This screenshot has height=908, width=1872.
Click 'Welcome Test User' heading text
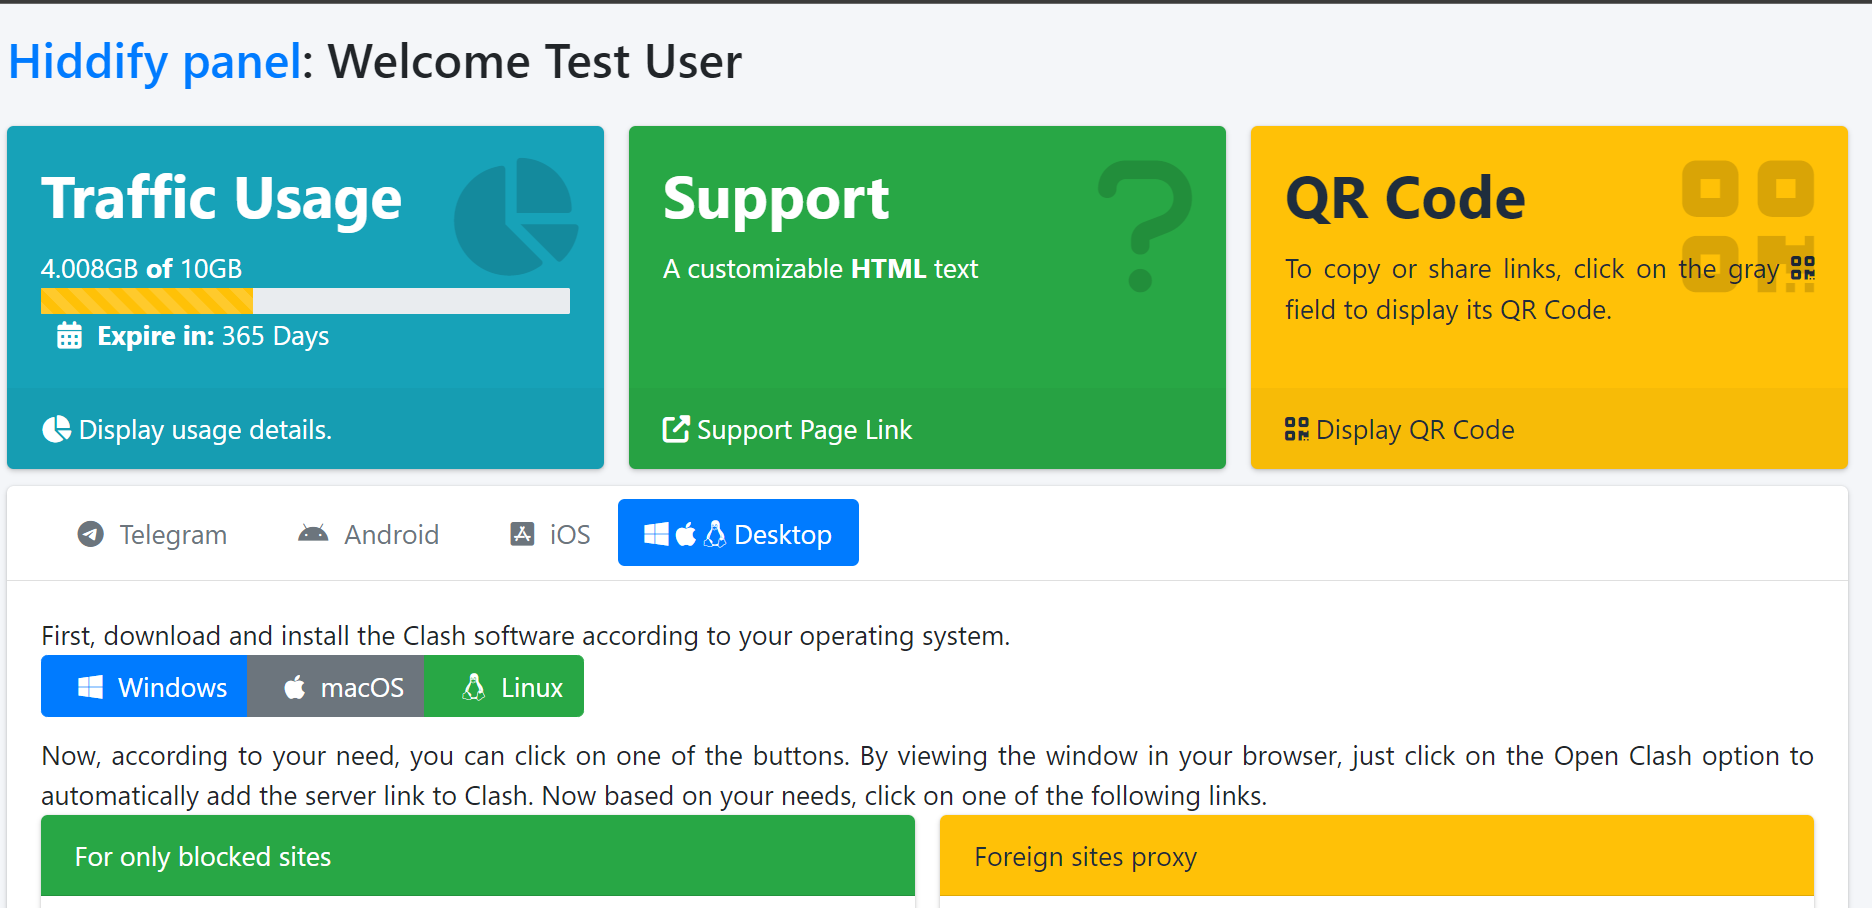click(535, 62)
